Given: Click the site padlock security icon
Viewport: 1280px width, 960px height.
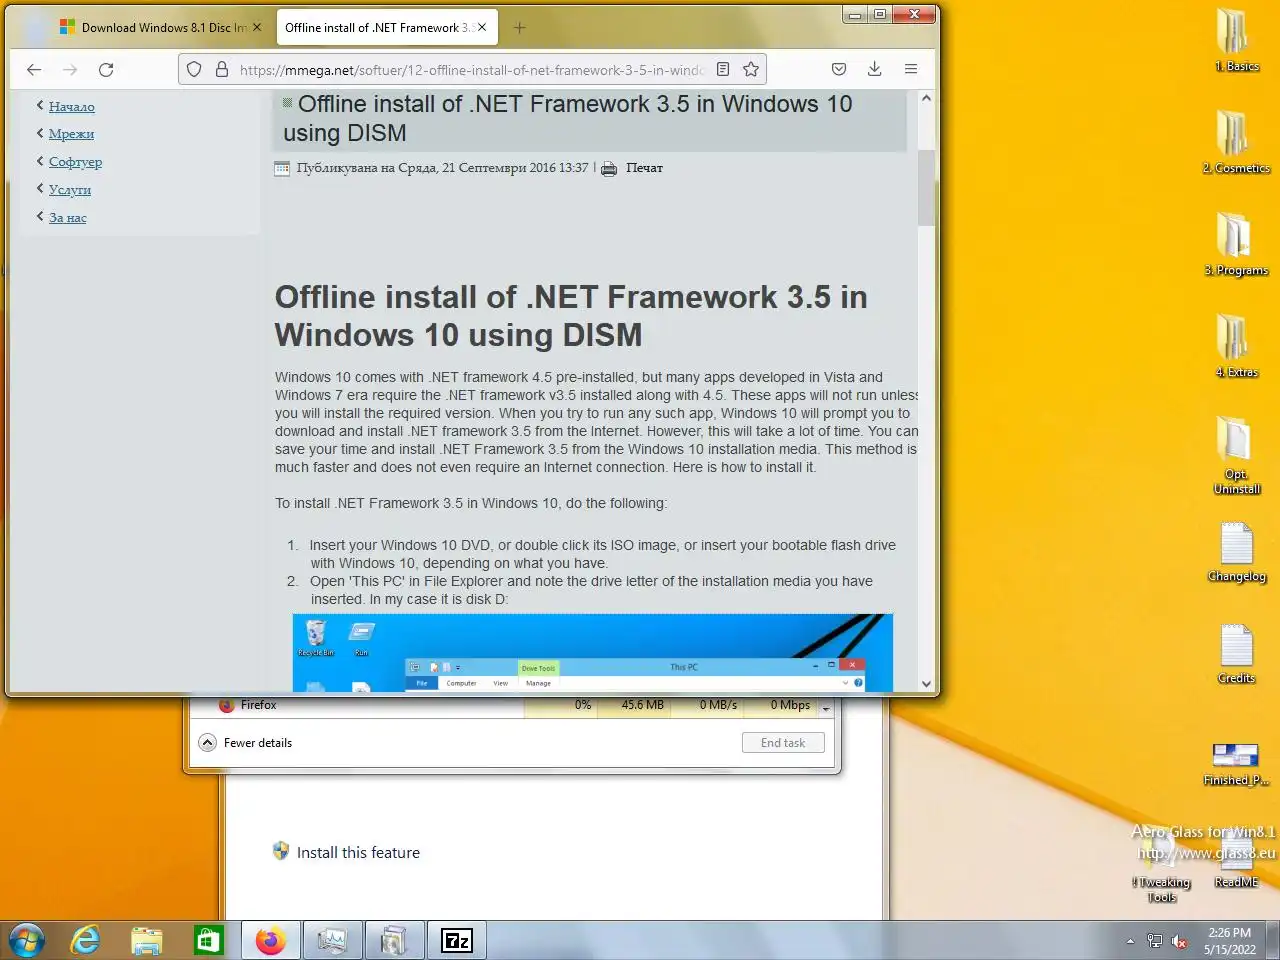Looking at the screenshot, I should (222, 69).
